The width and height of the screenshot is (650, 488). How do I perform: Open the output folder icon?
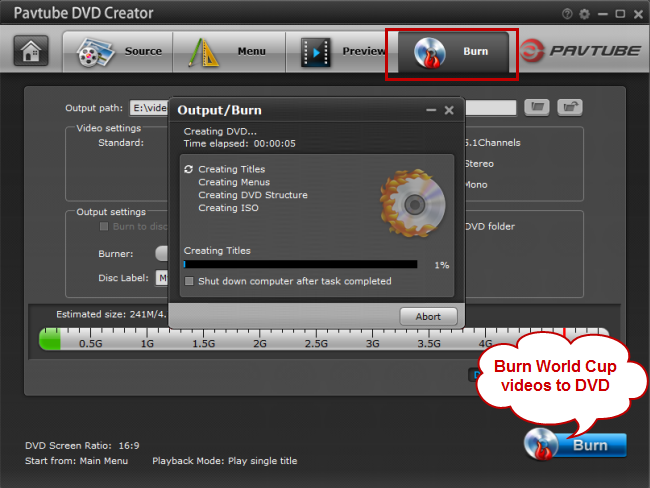click(570, 107)
